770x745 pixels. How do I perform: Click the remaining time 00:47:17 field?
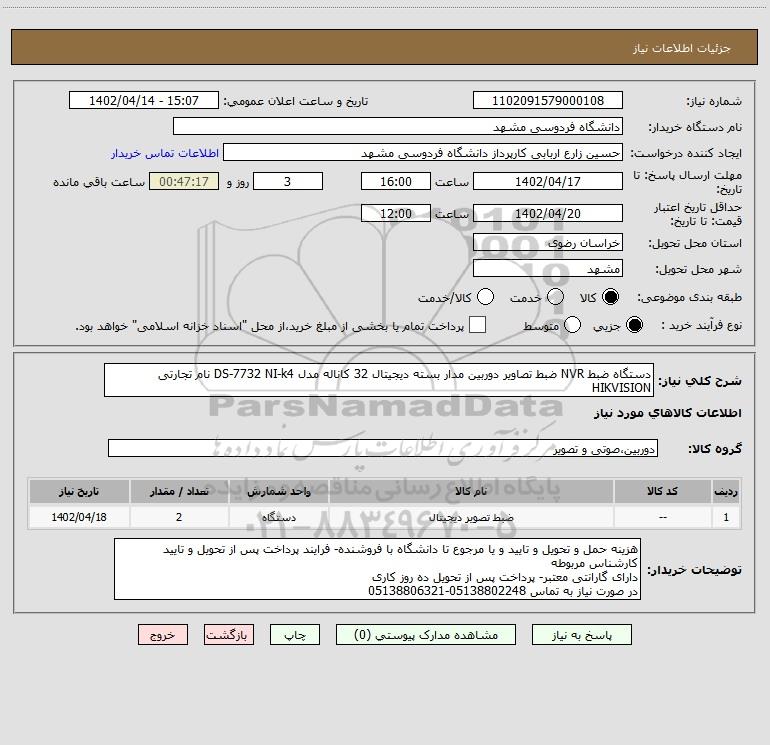click(184, 182)
